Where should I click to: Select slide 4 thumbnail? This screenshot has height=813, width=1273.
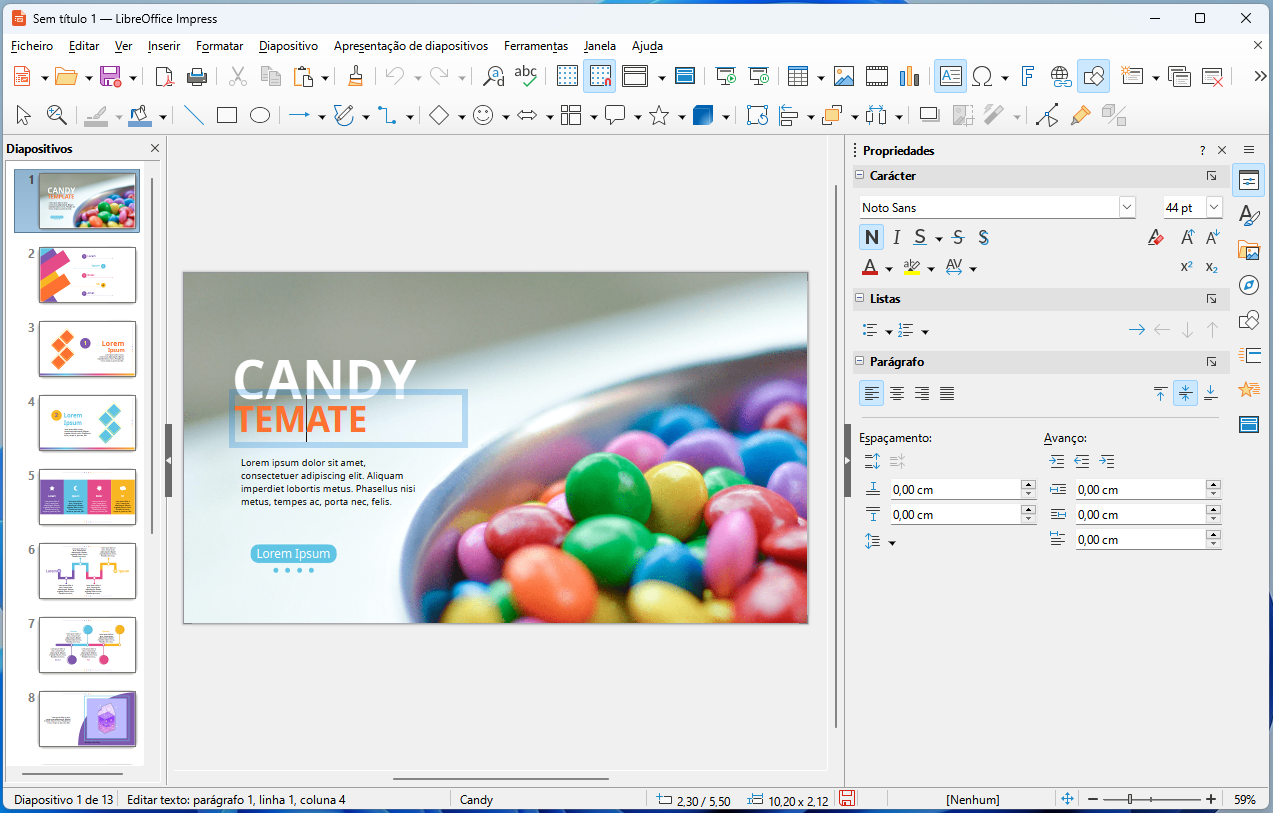pyautogui.click(x=87, y=422)
